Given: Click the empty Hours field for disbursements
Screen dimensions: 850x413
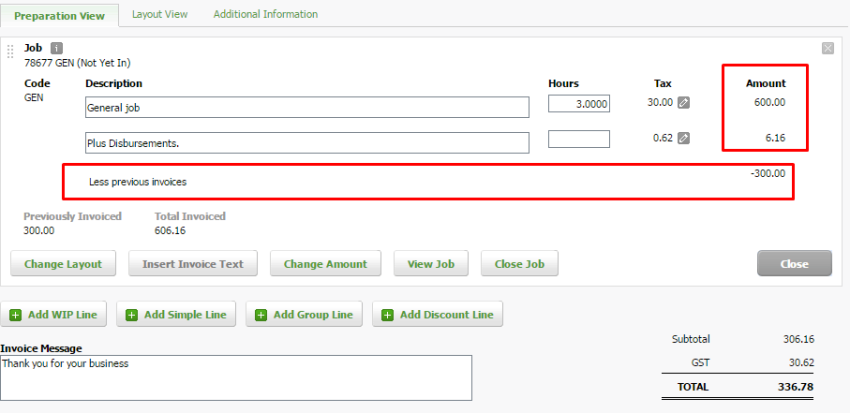Looking at the screenshot, I should (x=579, y=139).
